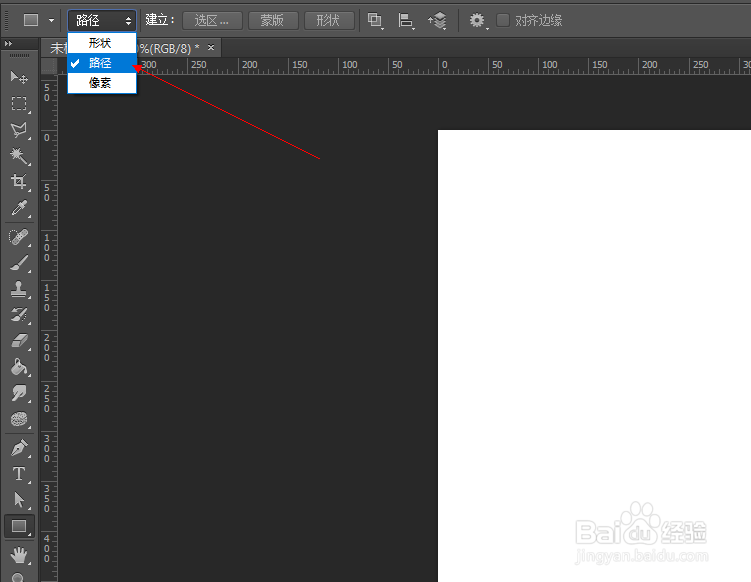Choose 路径 from mode dropdown list

[102, 63]
